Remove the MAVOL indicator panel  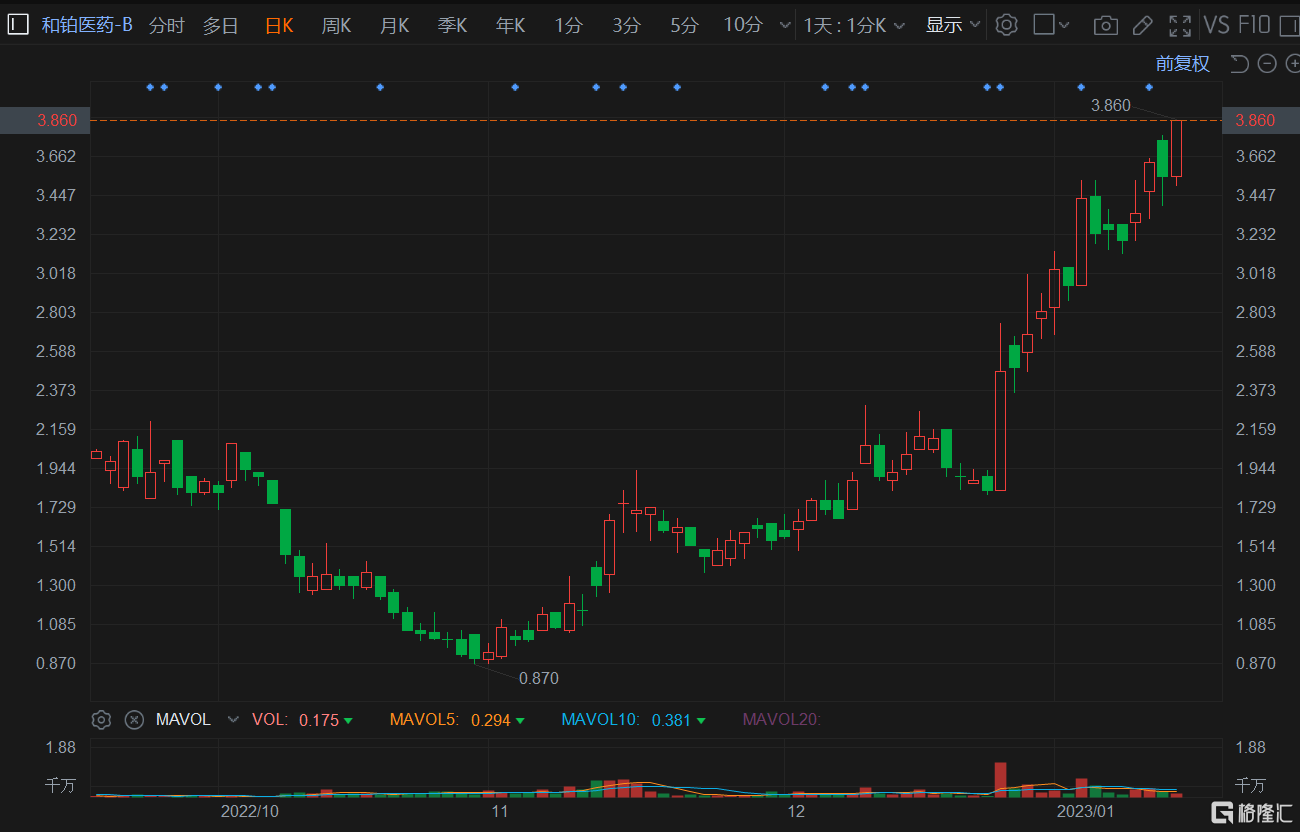coord(134,719)
